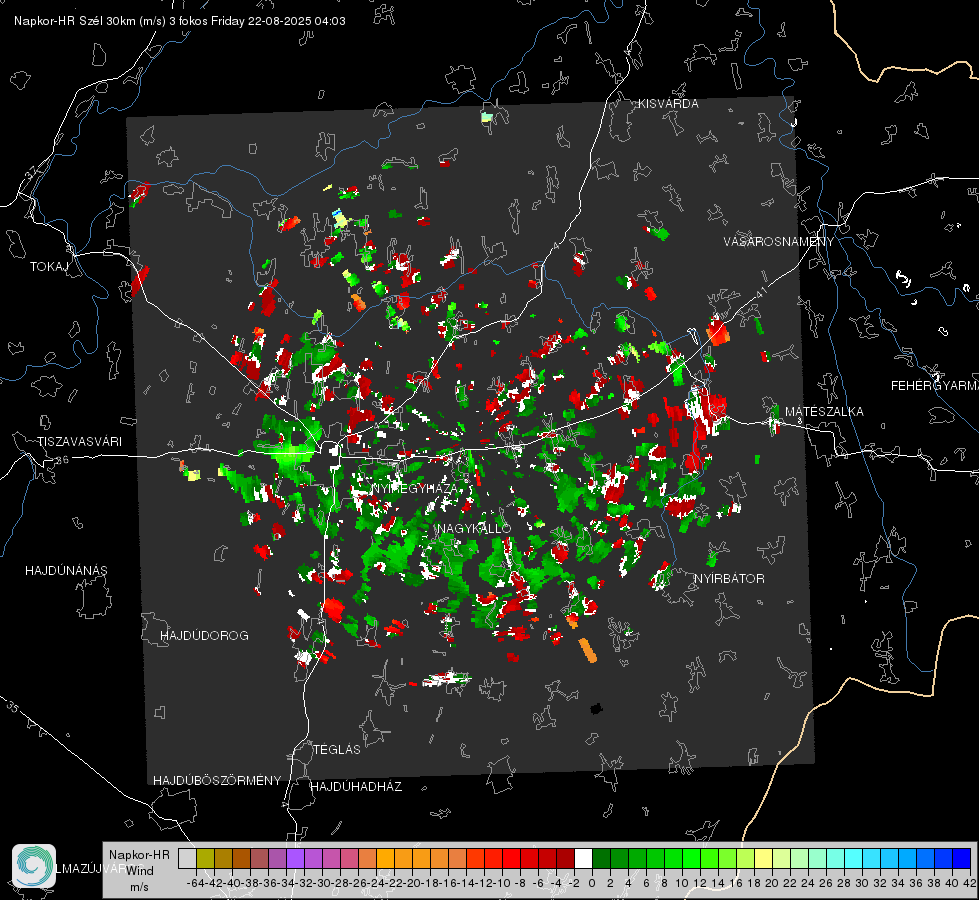Click the HAJDÚNÁNÁS label

click(66, 571)
